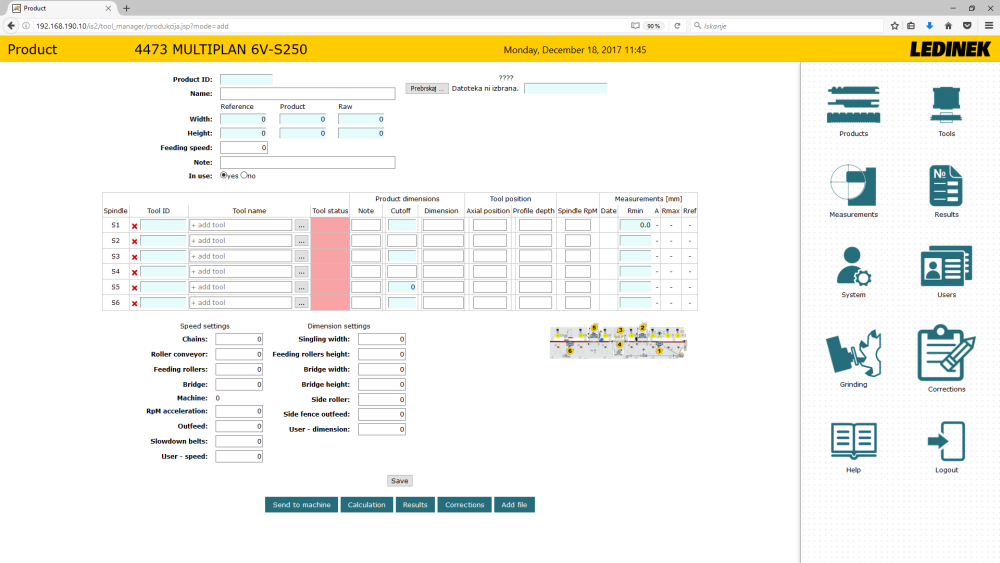This screenshot has width=1000, height=563.
Task: Open the Products section icon
Action: [853, 105]
